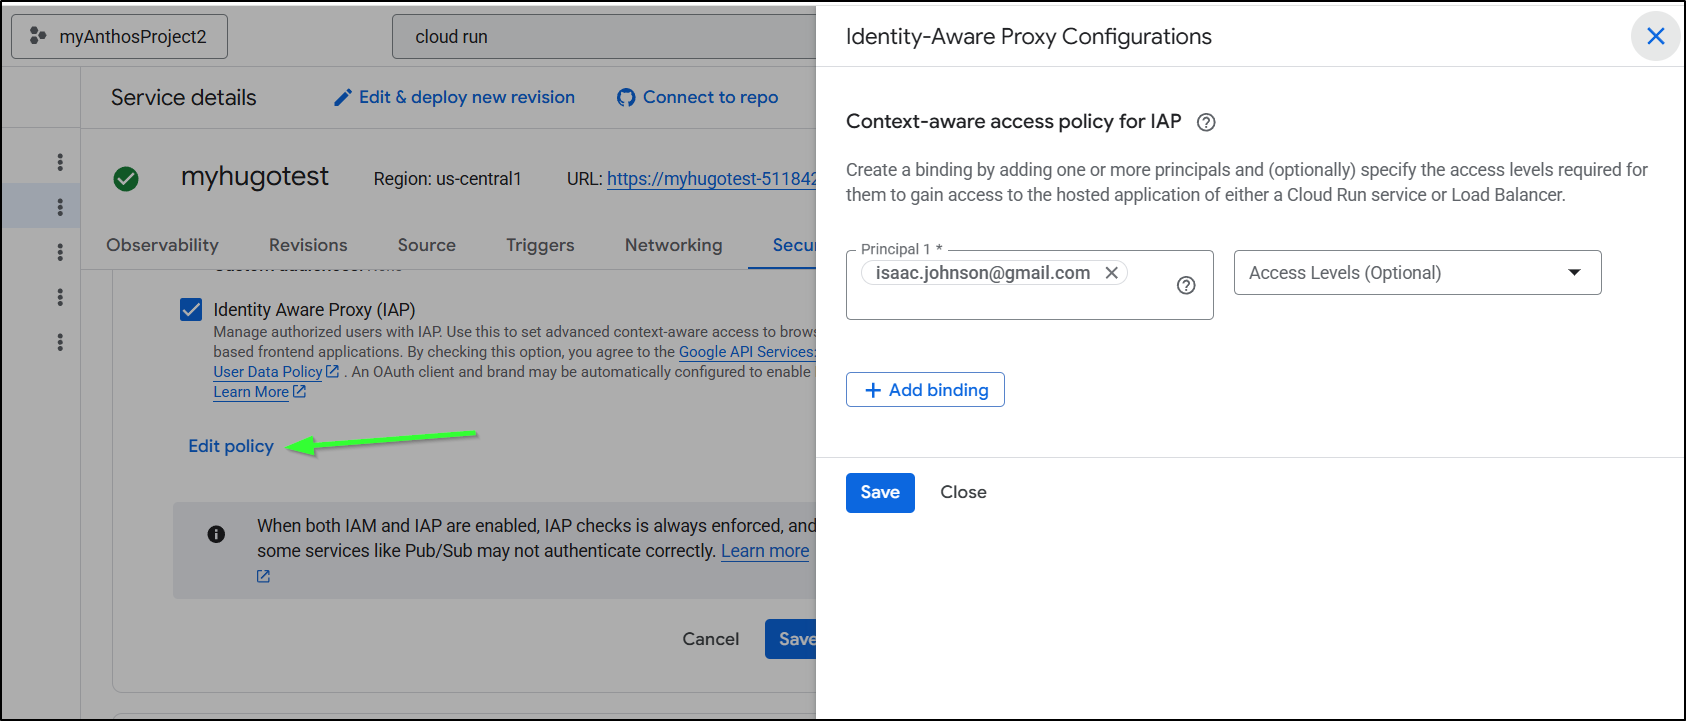Close the Identity-Aware Proxy Configurations panel

click(x=1655, y=37)
